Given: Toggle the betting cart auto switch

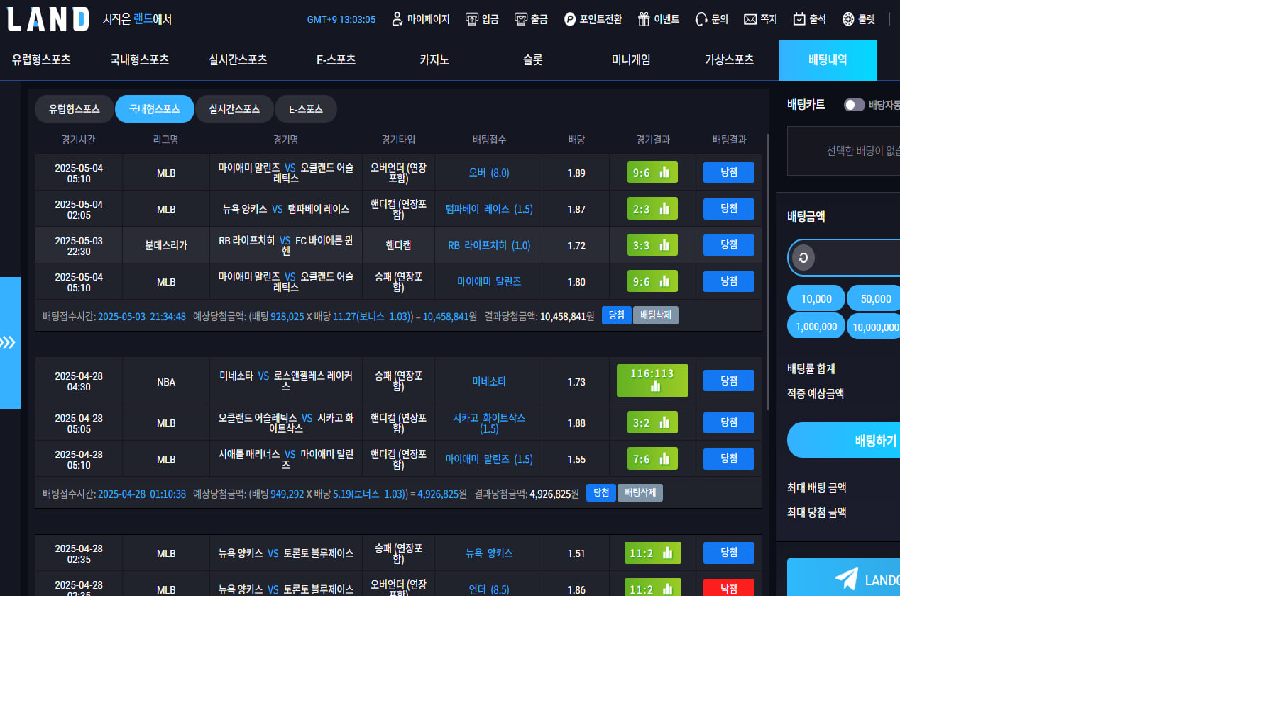Looking at the screenshot, I should [853, 105].
